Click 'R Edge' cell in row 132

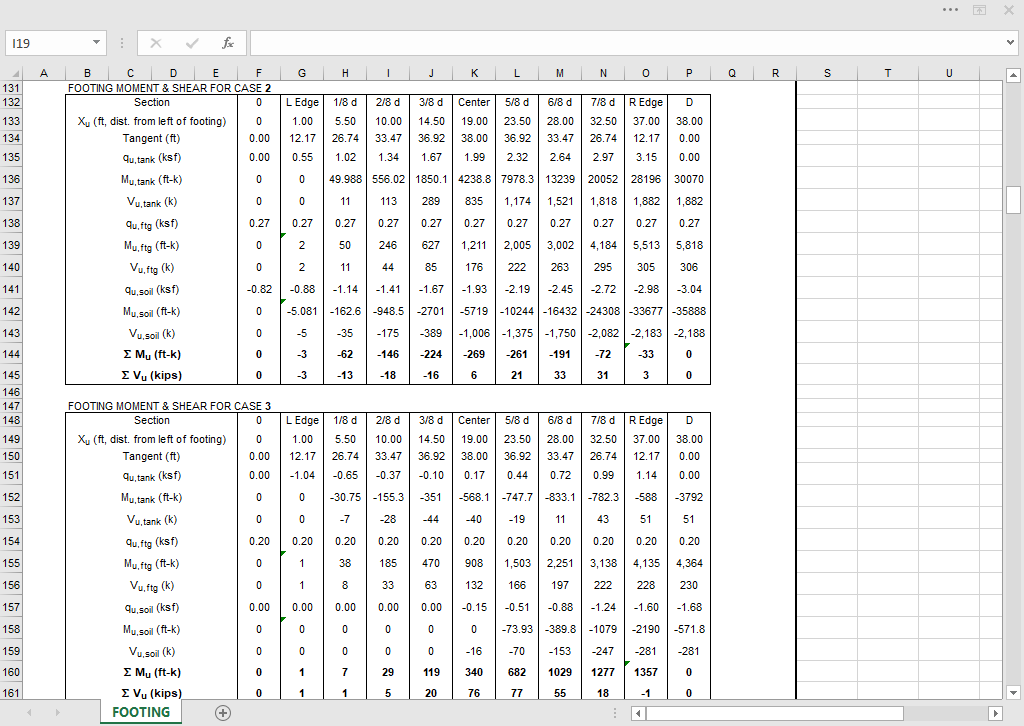(x=646, y=103)
